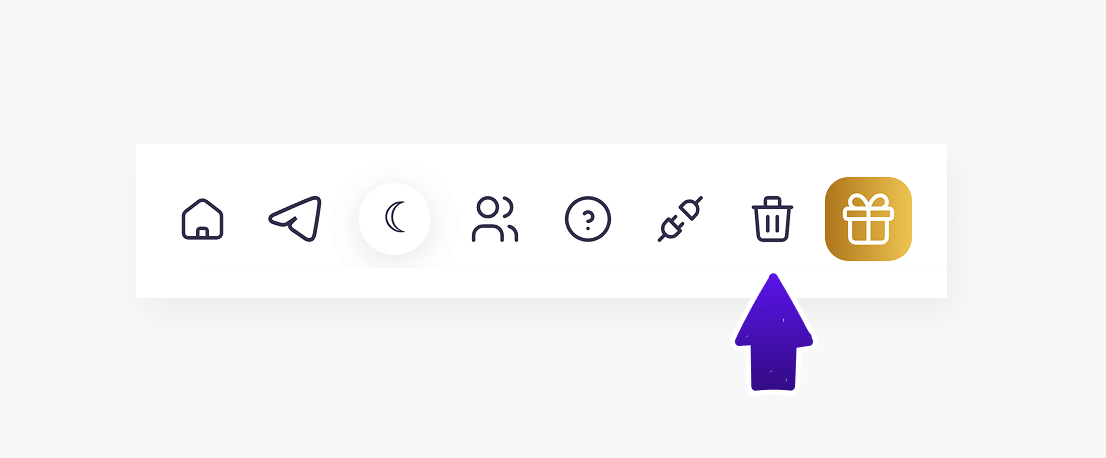Open help via the question mark circle
The image size is (1106, 458).
pyautogui.click(x=588, y=219)
